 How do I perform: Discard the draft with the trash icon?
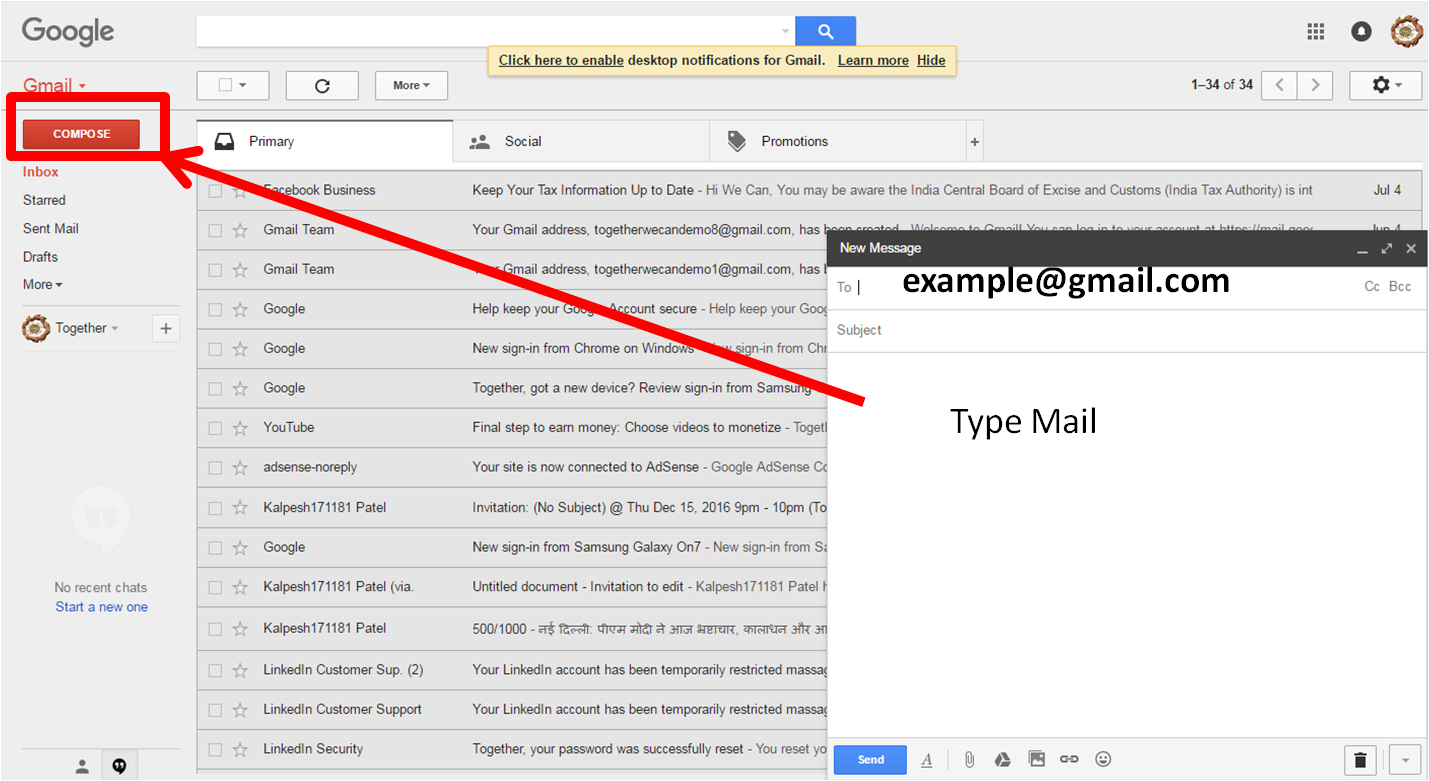(1360, 760)
